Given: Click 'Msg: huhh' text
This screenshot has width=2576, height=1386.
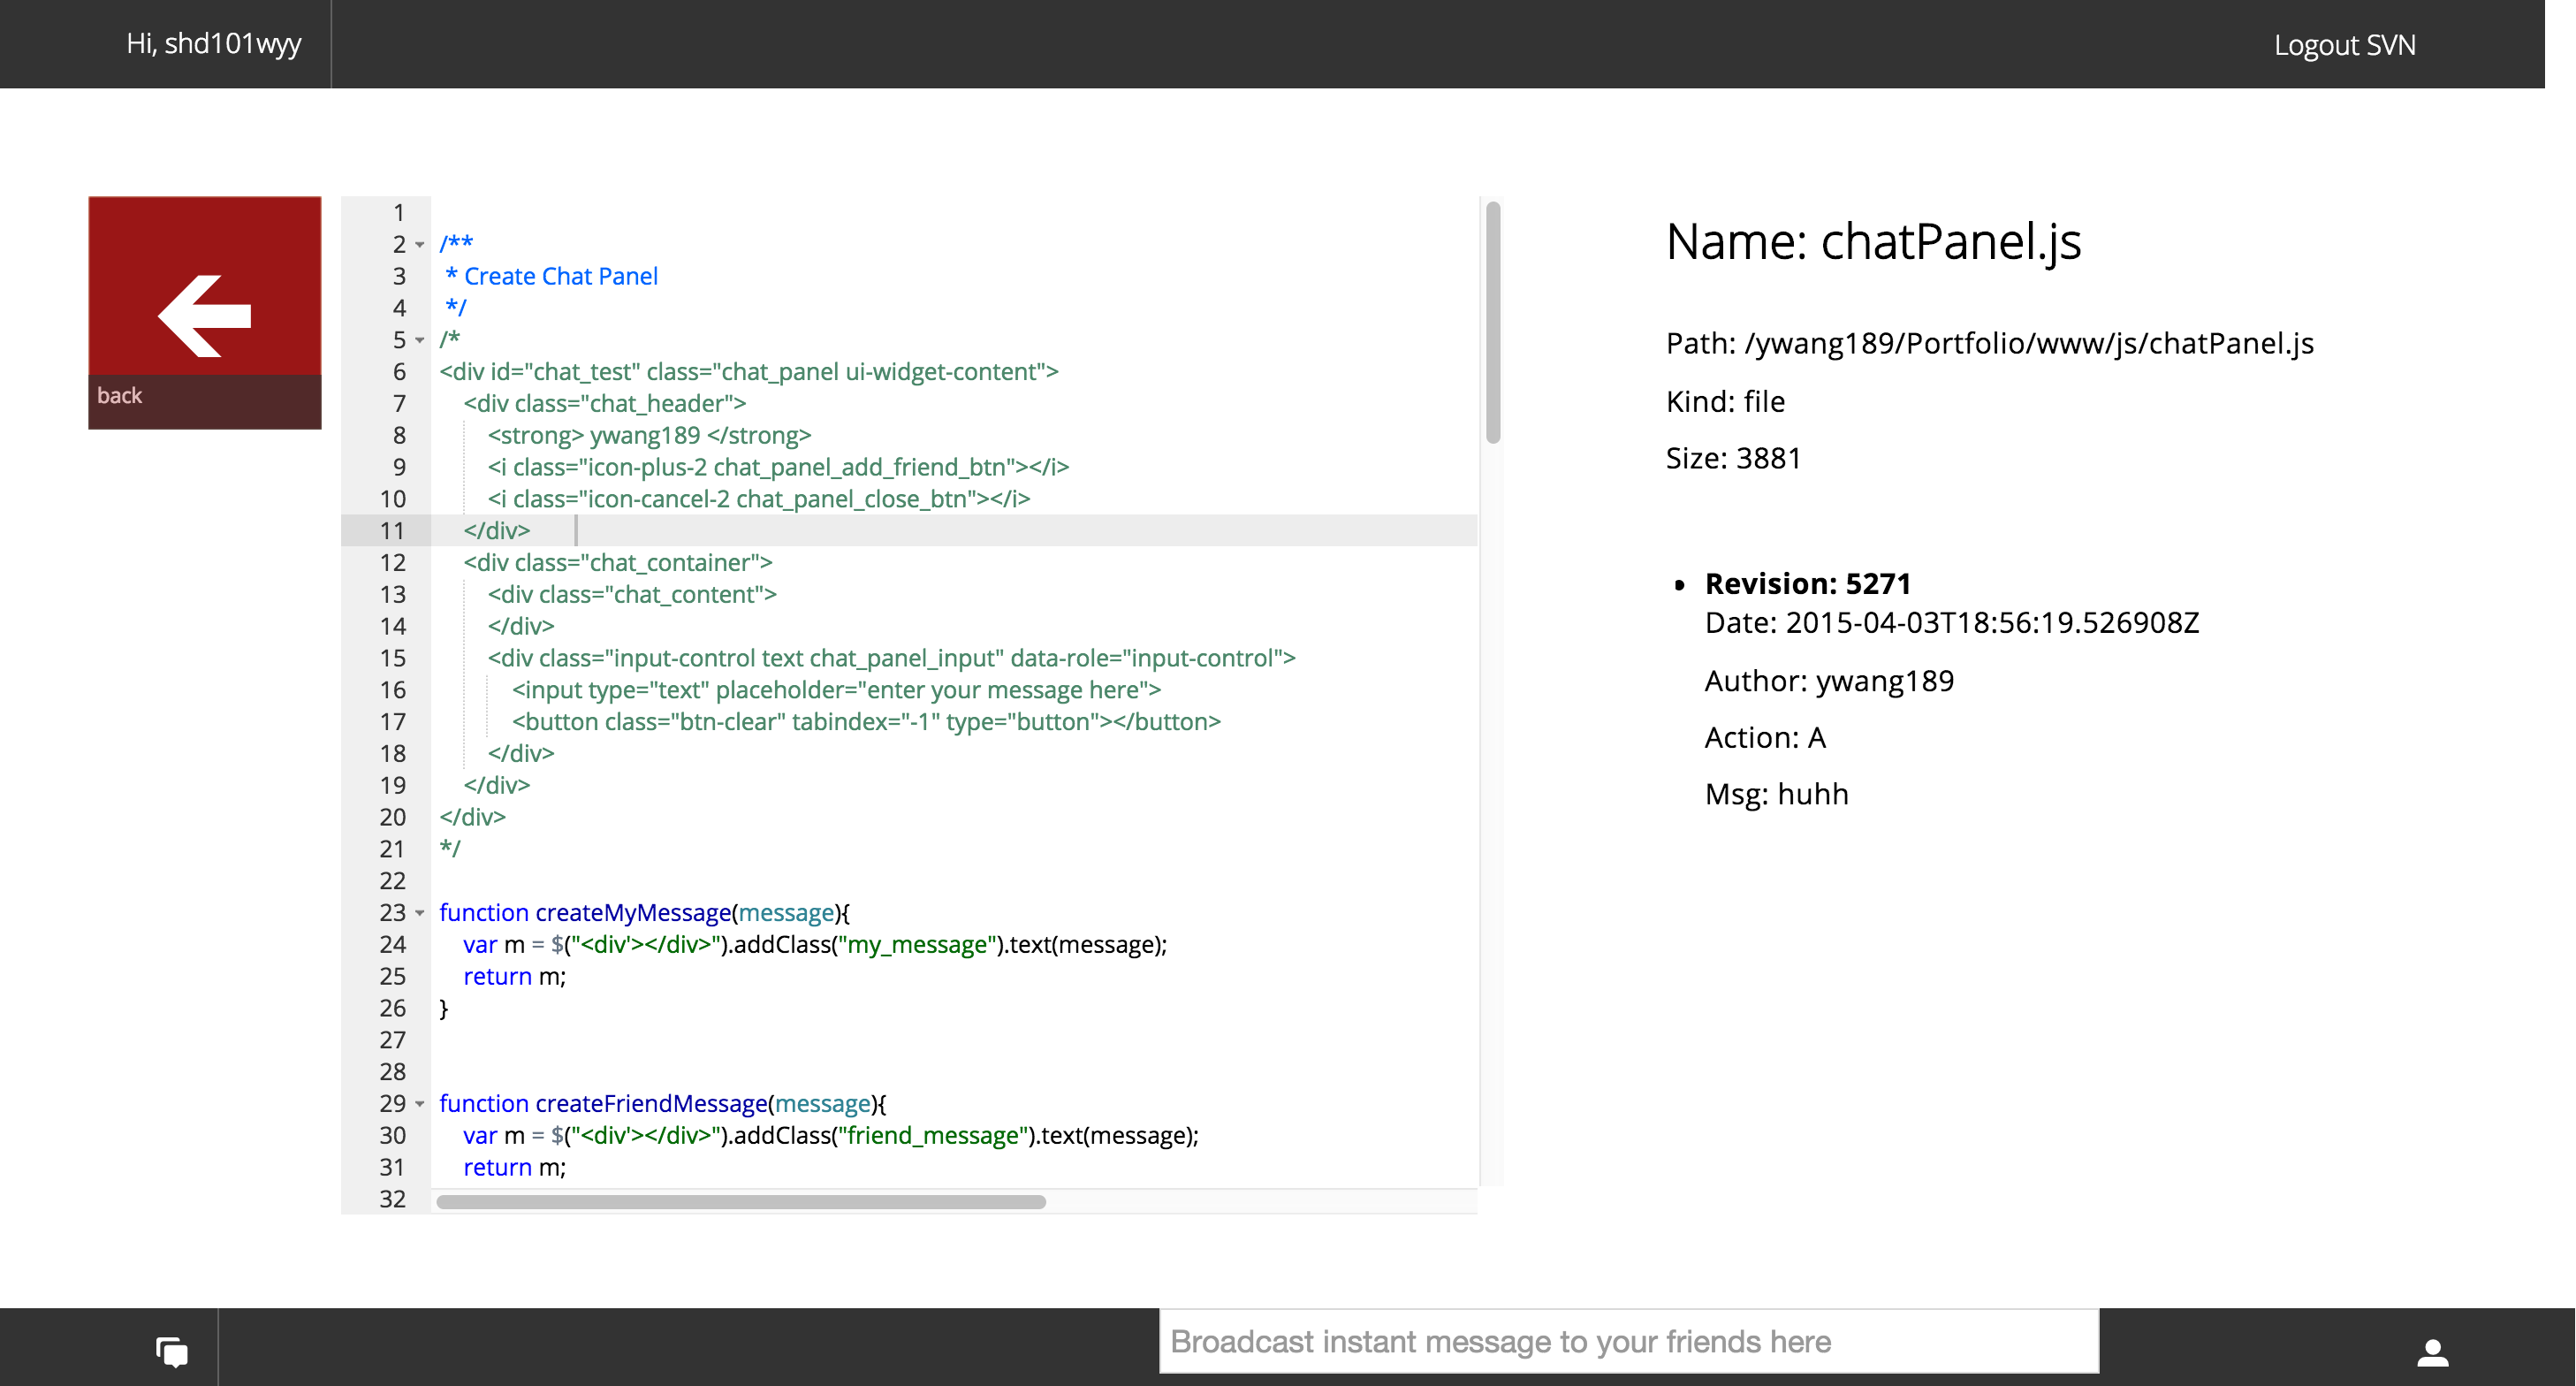Looking at the screenshot, I should (1776, 794).
